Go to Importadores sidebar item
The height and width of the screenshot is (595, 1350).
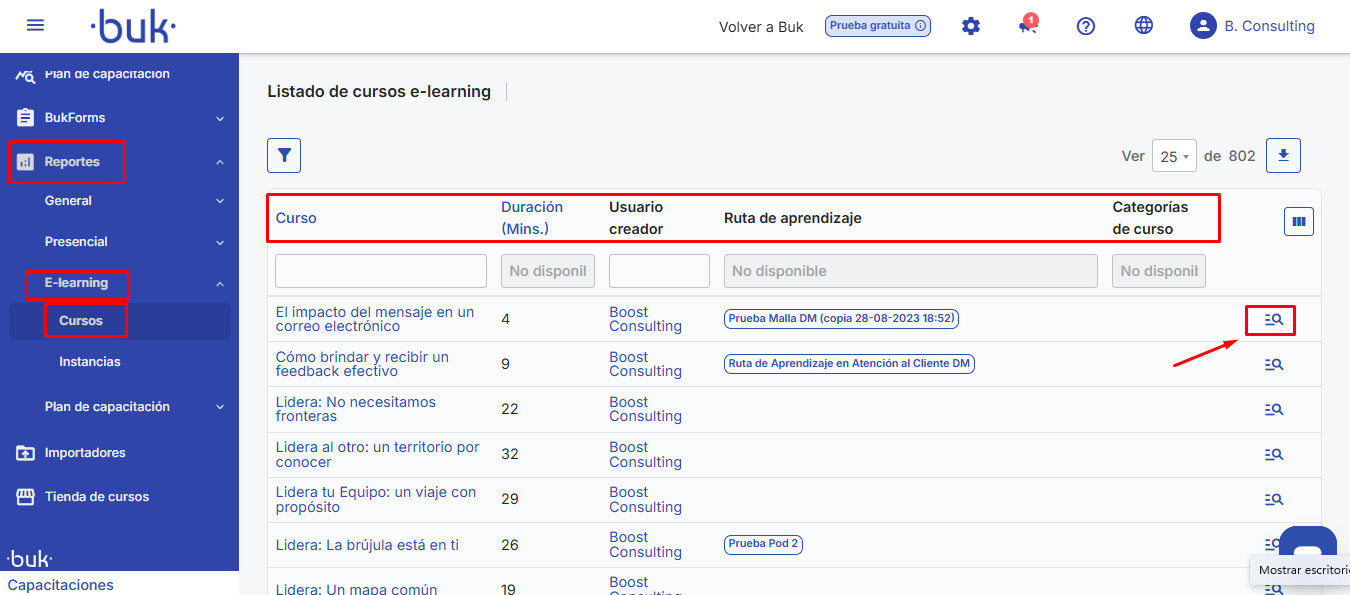pyautogui.click(x=85, y=453)
